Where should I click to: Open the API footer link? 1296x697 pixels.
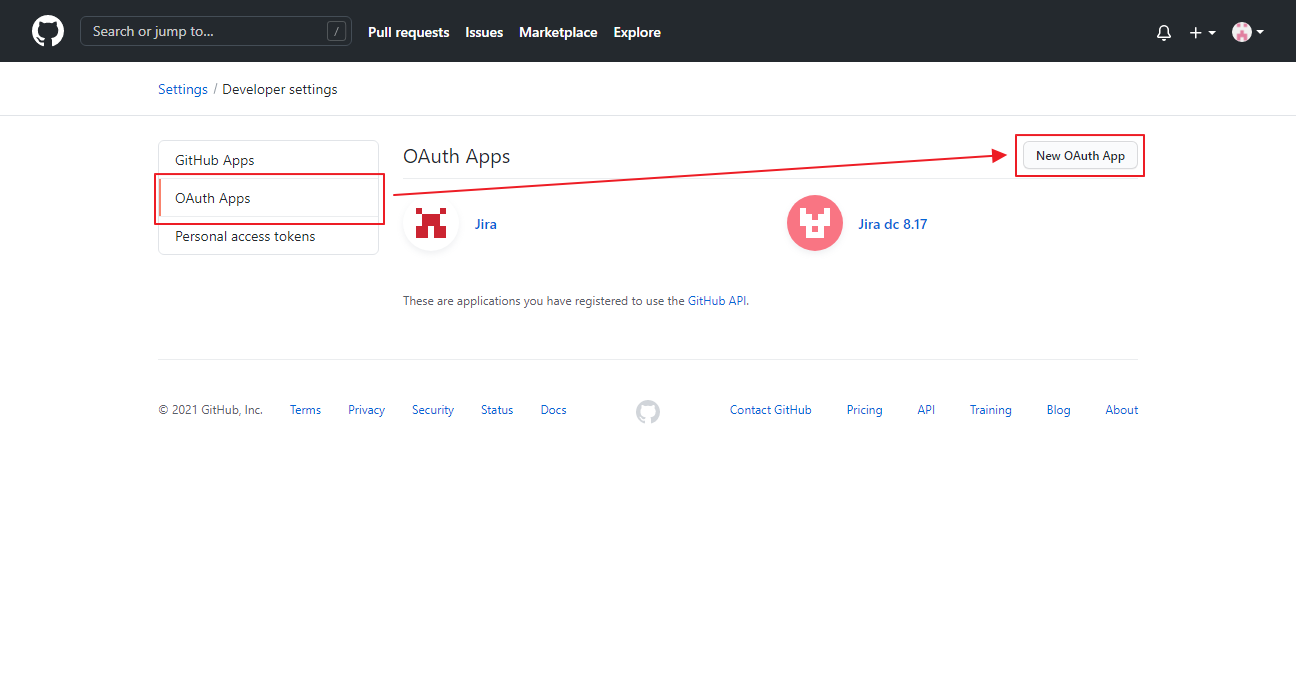(x=926, y=410)
